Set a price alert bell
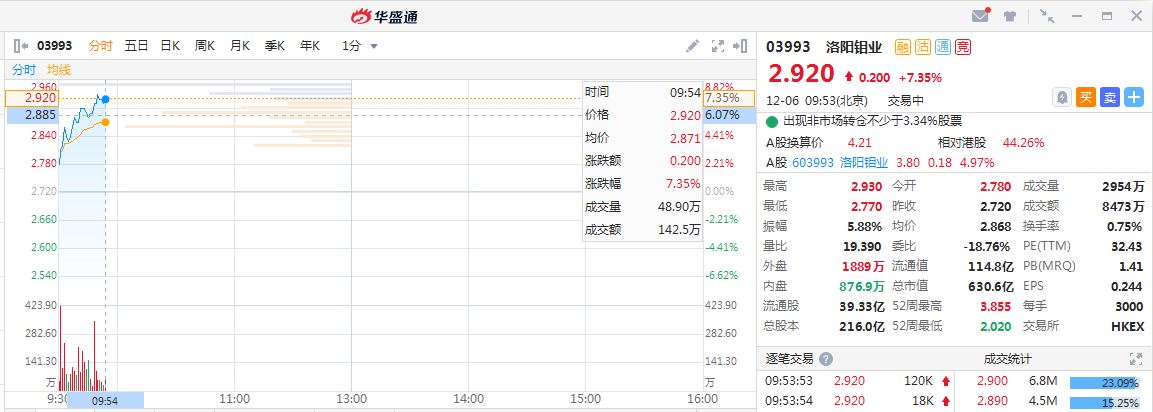Screen dimensions: 1153x412 (1062, 97)
